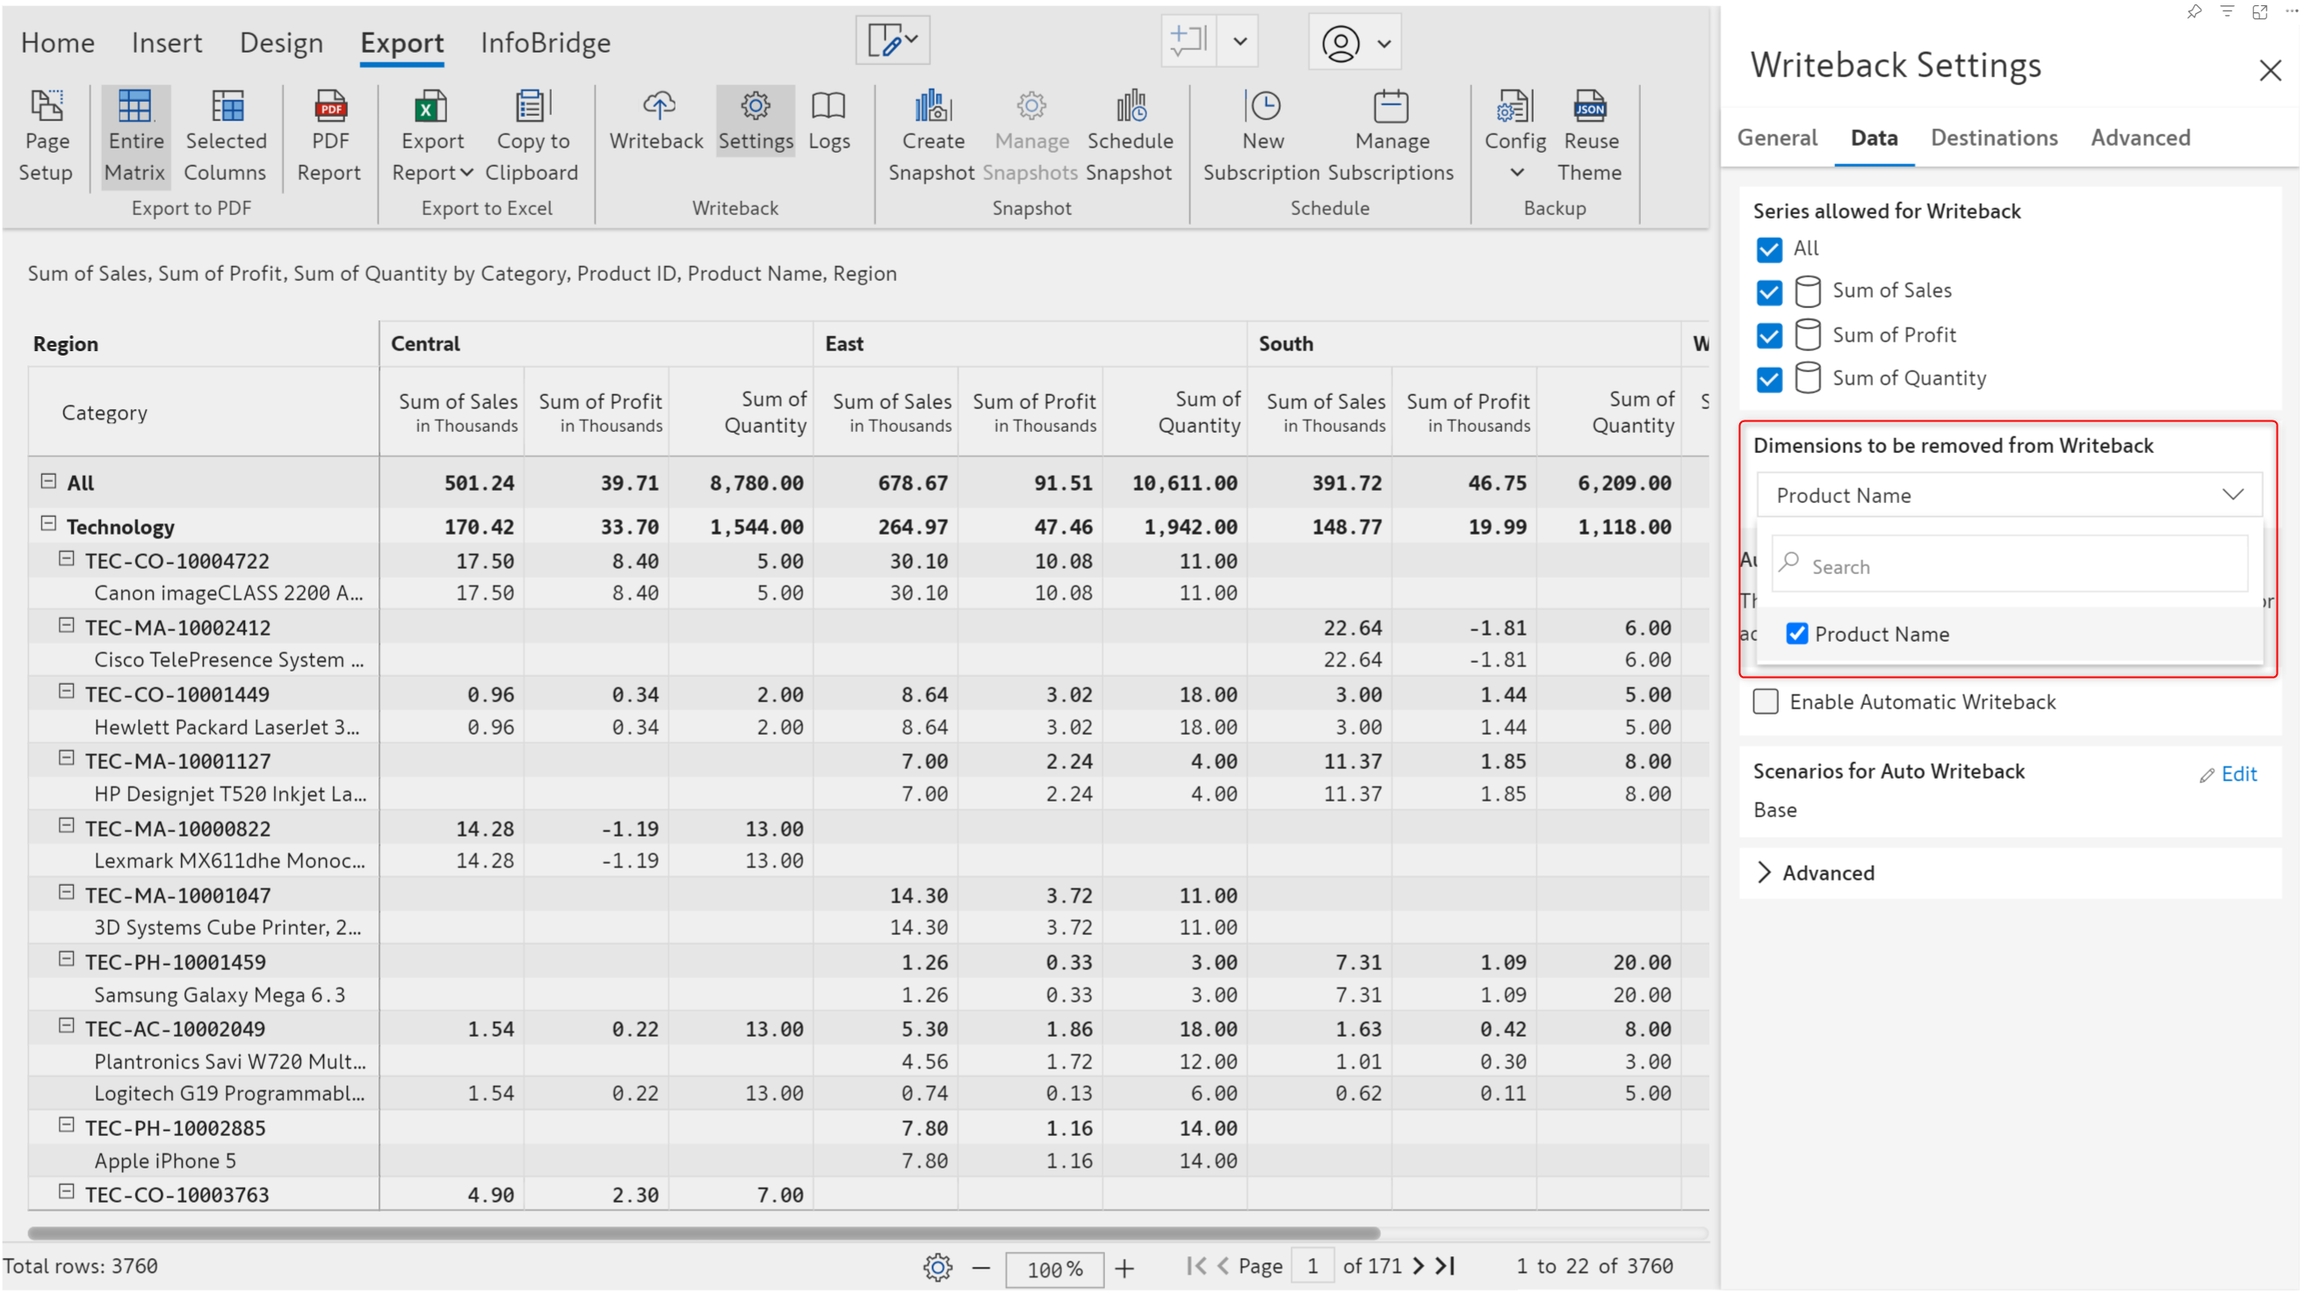Image resolution: width=2304 pixels, height=1294 pixels.
Task: Uncheck Sum of Profit series
Action: pos(1769,336)
